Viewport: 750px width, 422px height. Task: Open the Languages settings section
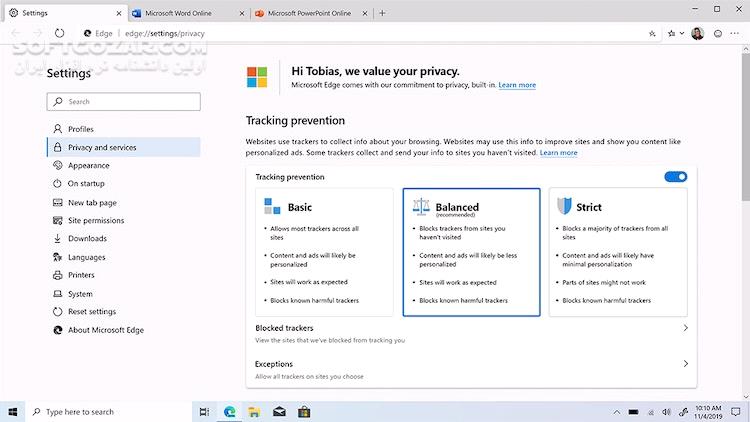tap(123, 257)
